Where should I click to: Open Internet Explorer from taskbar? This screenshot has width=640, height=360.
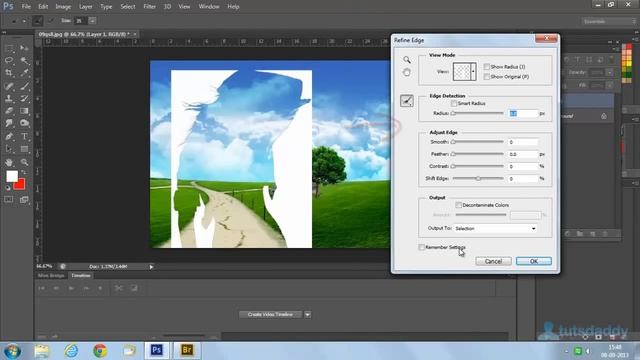click(x=71, y=351)
